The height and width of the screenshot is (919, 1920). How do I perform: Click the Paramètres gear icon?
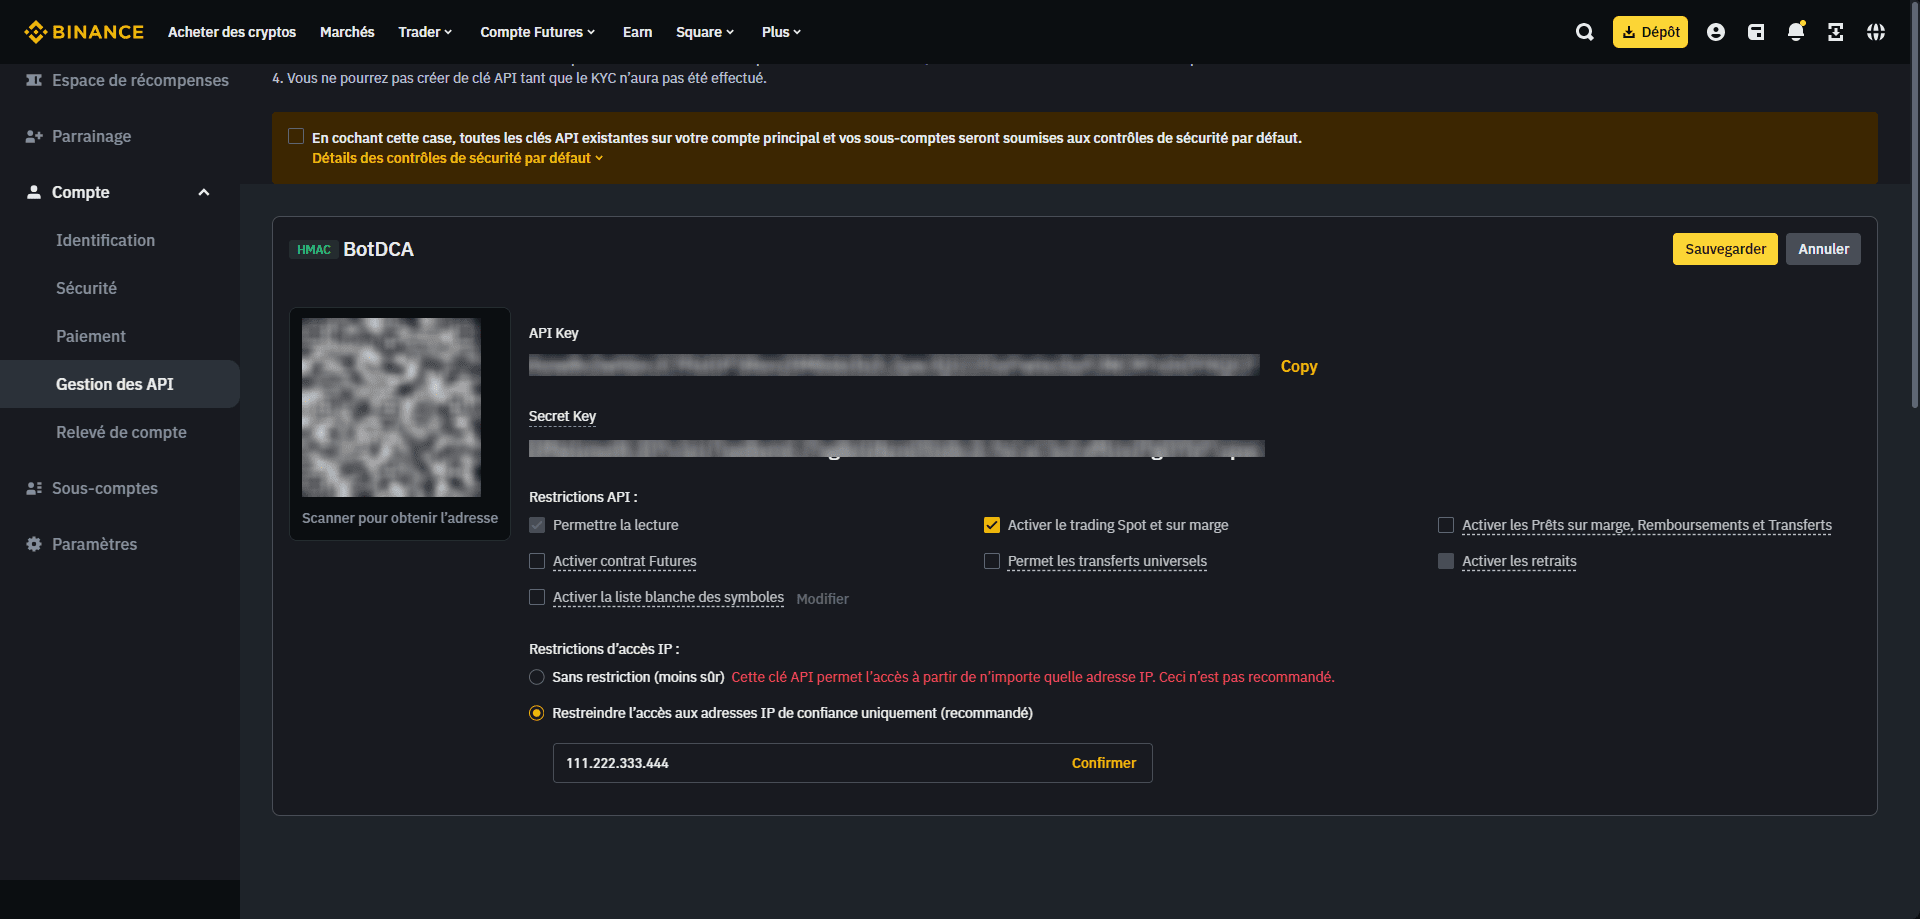coord(34,544)
